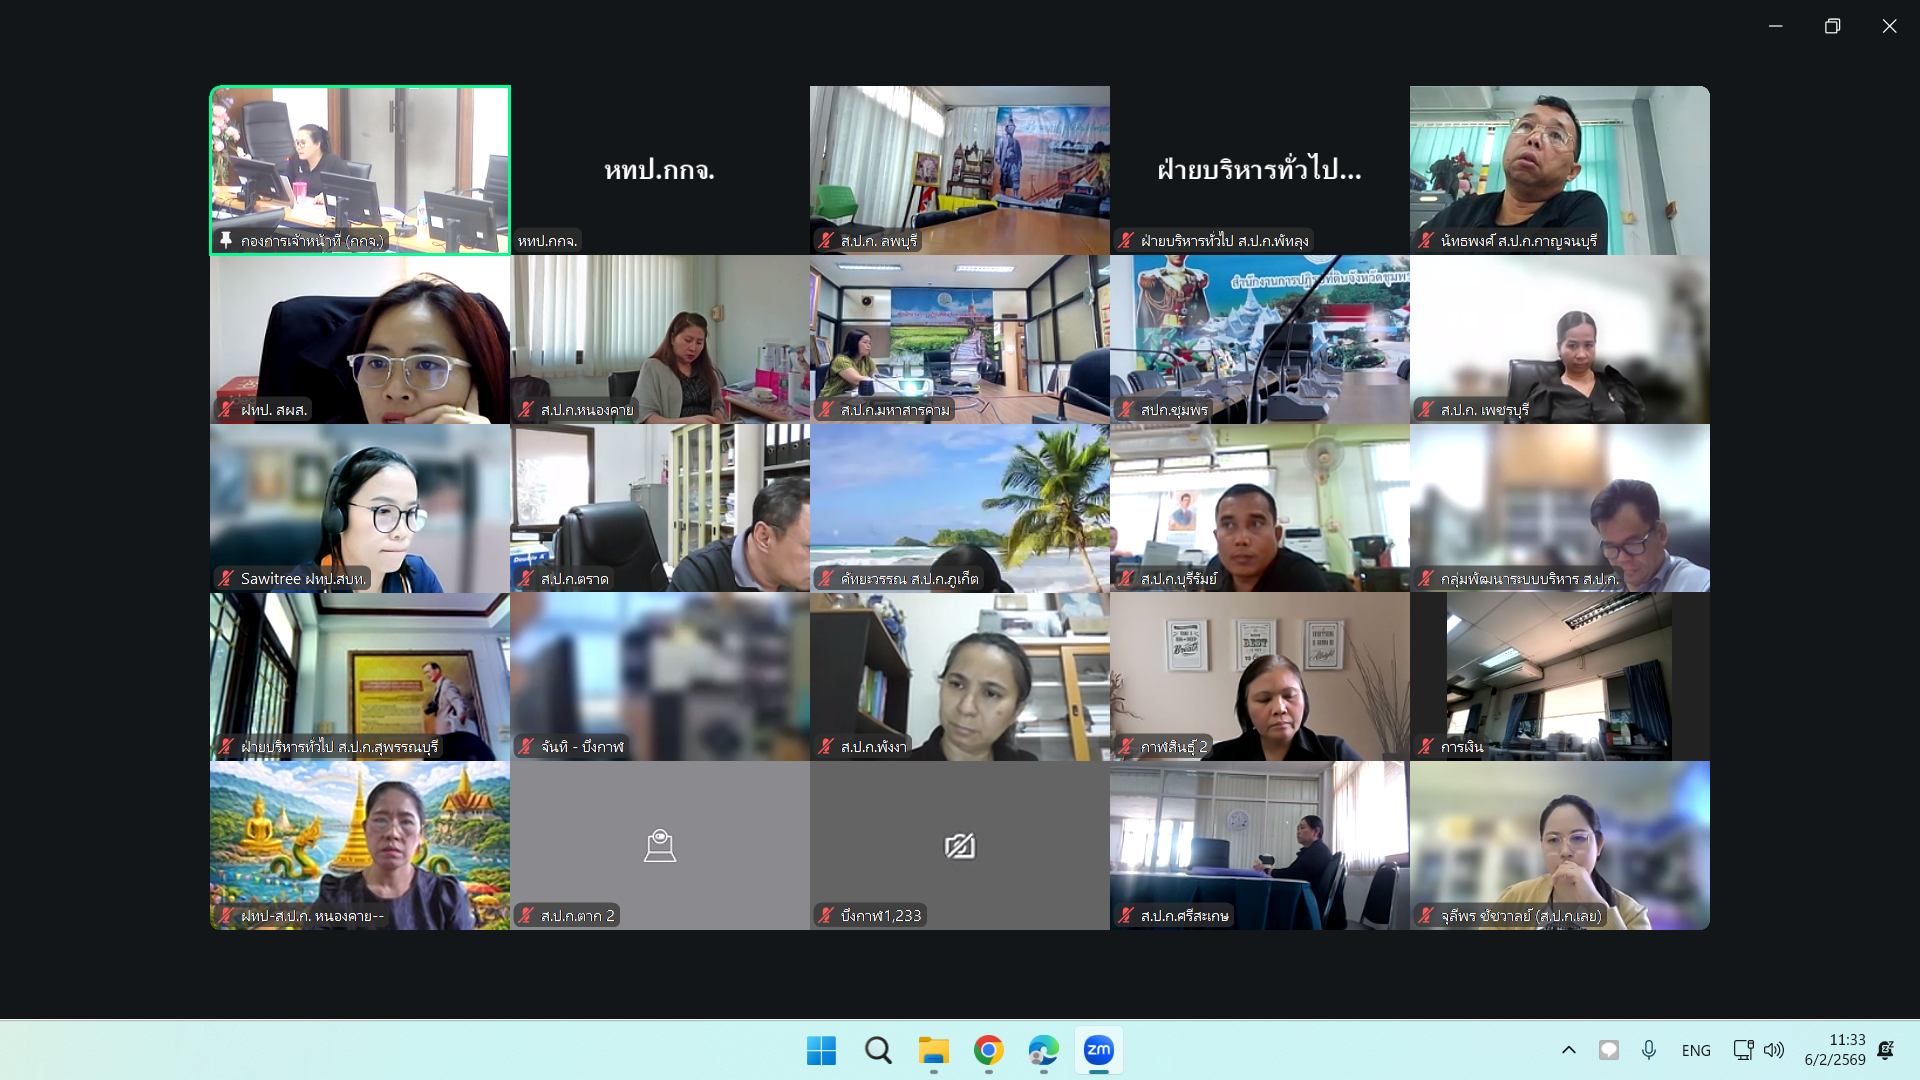Toggle the notification bell in the taskbar
This screenshot has height=1080, width=1920.
pos(1885,1050)
